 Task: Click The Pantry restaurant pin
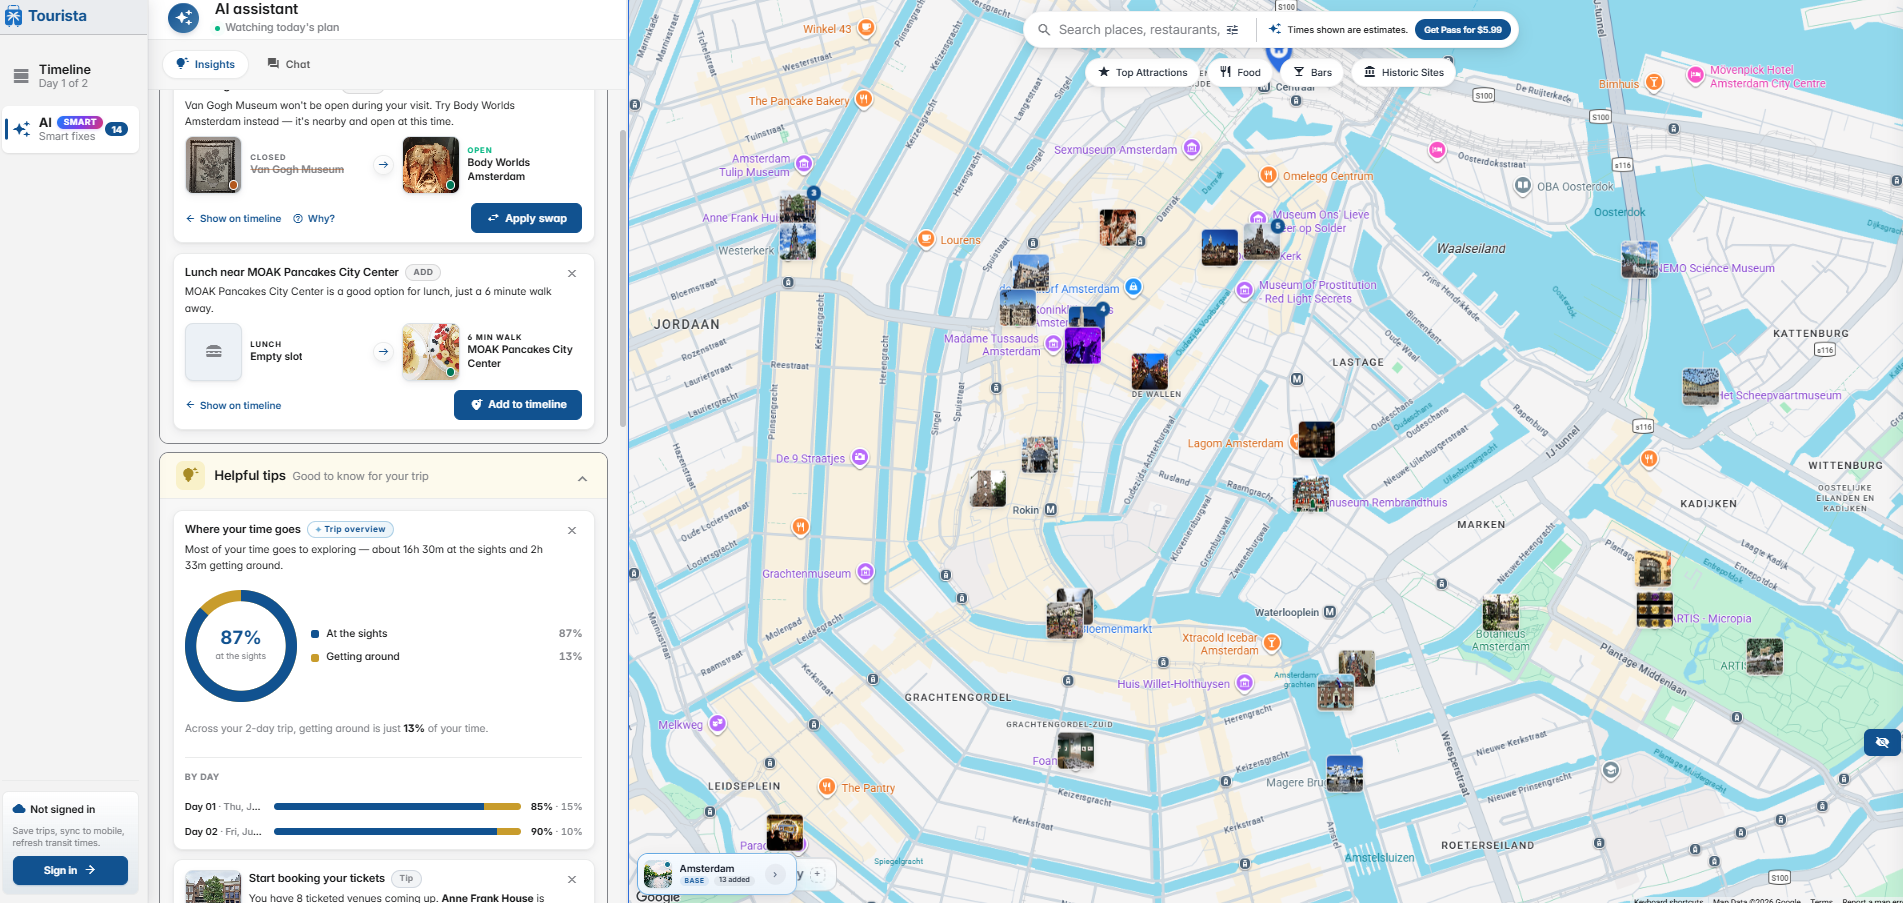tap(827, 787)
